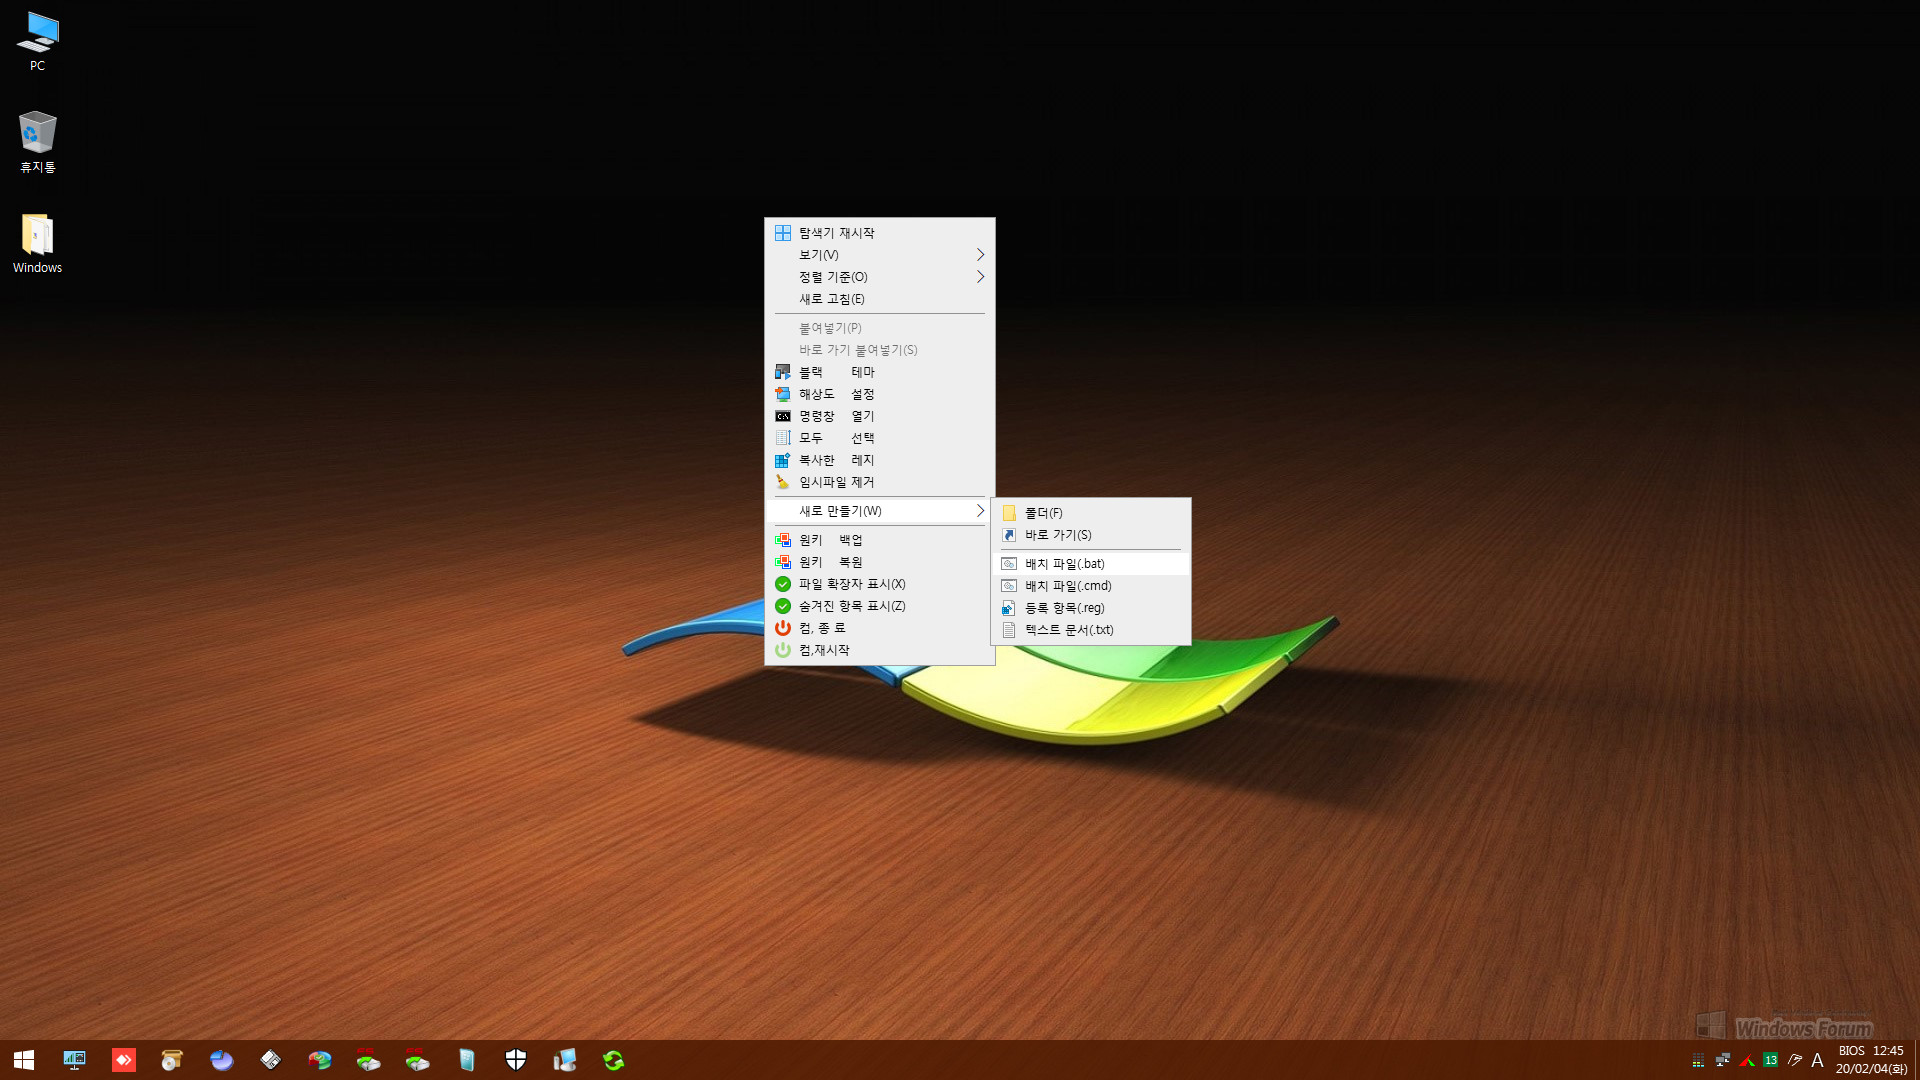Screen dimensions: 1920x1080
Task: Select the Windows folder on desktop
Action: (x=37, y=243)
